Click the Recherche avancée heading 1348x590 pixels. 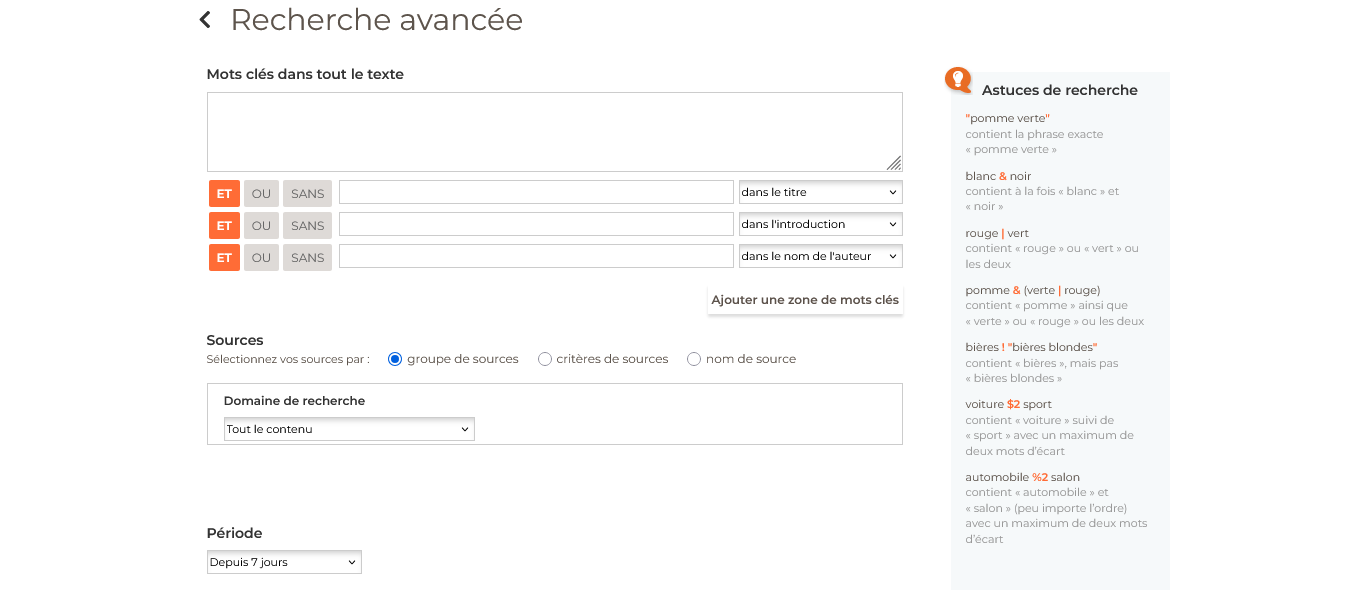pos(376,20)
